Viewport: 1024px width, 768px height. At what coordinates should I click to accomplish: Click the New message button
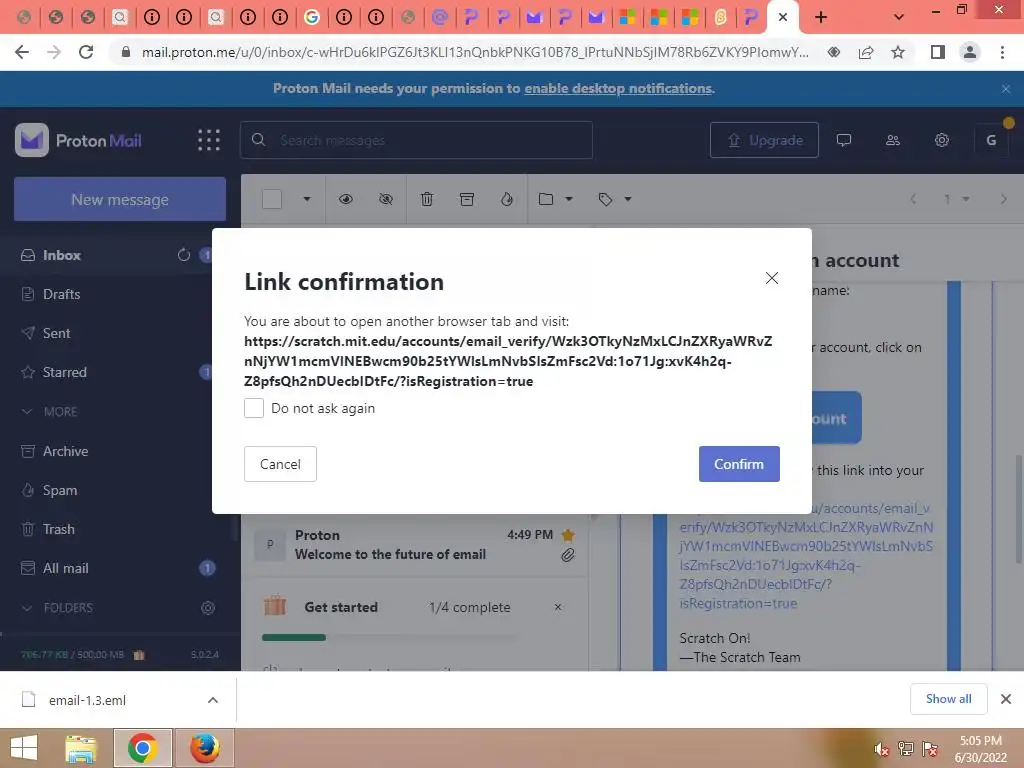pyautogui.click(x=120, y=199)
